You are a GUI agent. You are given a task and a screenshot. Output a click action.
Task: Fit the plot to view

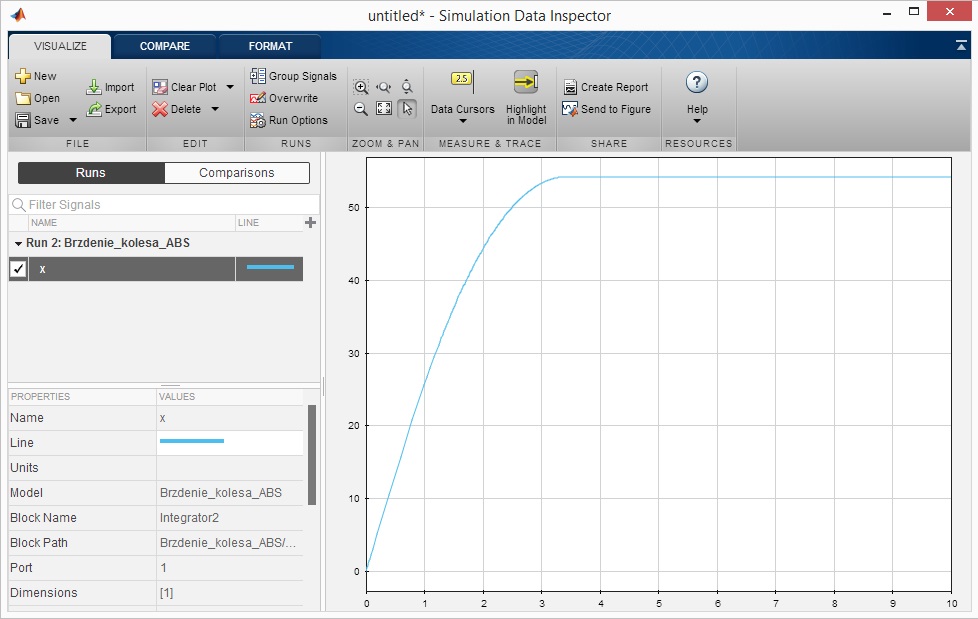pyautogui.click(x=384, y=109)
